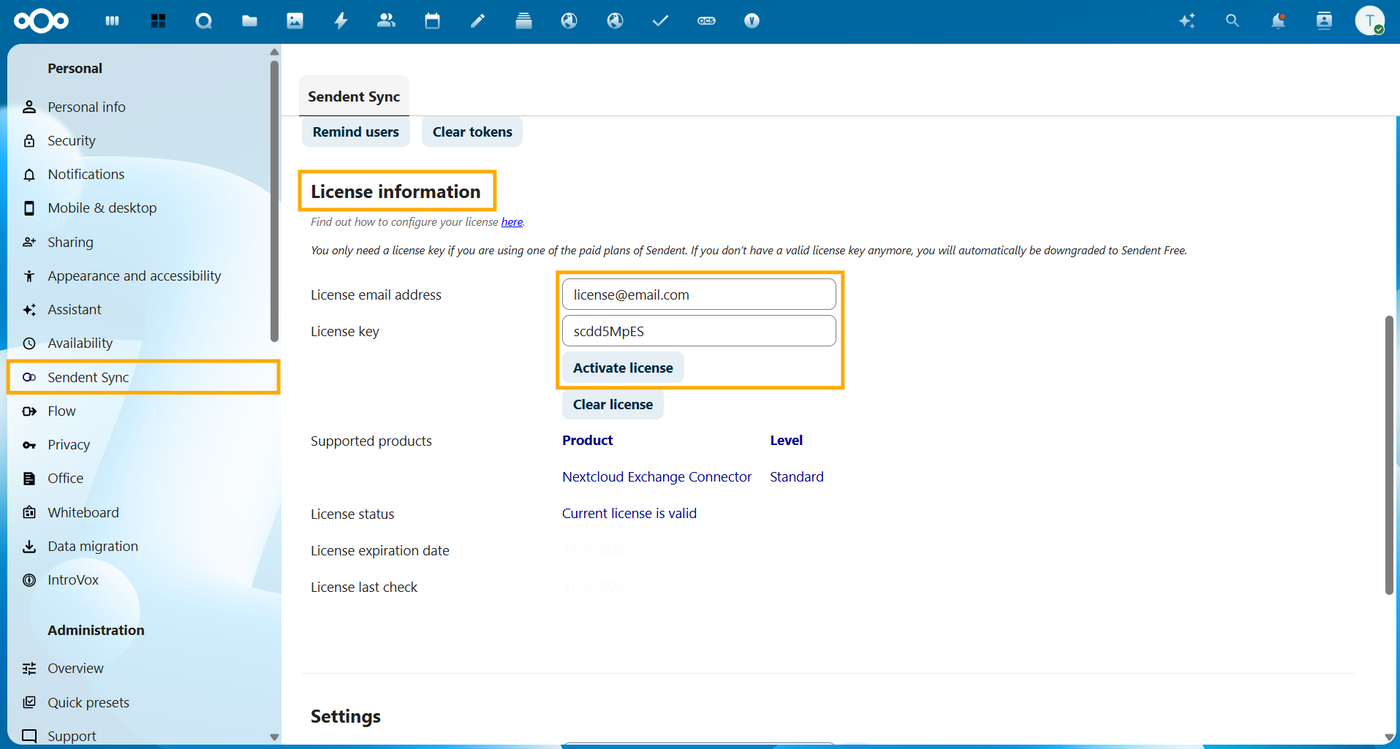Click into the License key field

[699, 331]
